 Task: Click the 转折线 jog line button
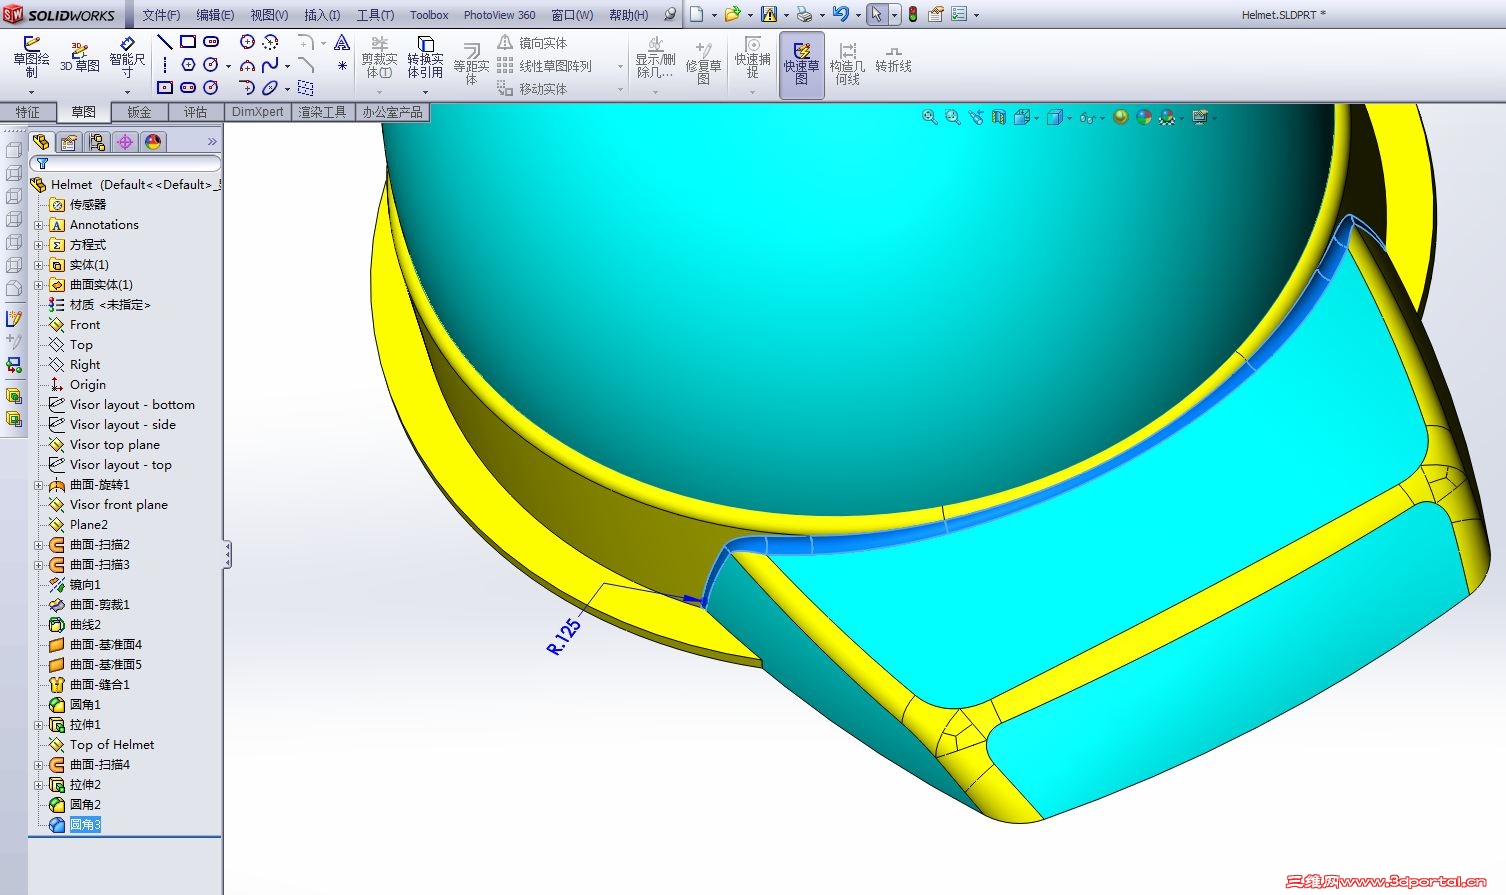click(x=893, y=60)
